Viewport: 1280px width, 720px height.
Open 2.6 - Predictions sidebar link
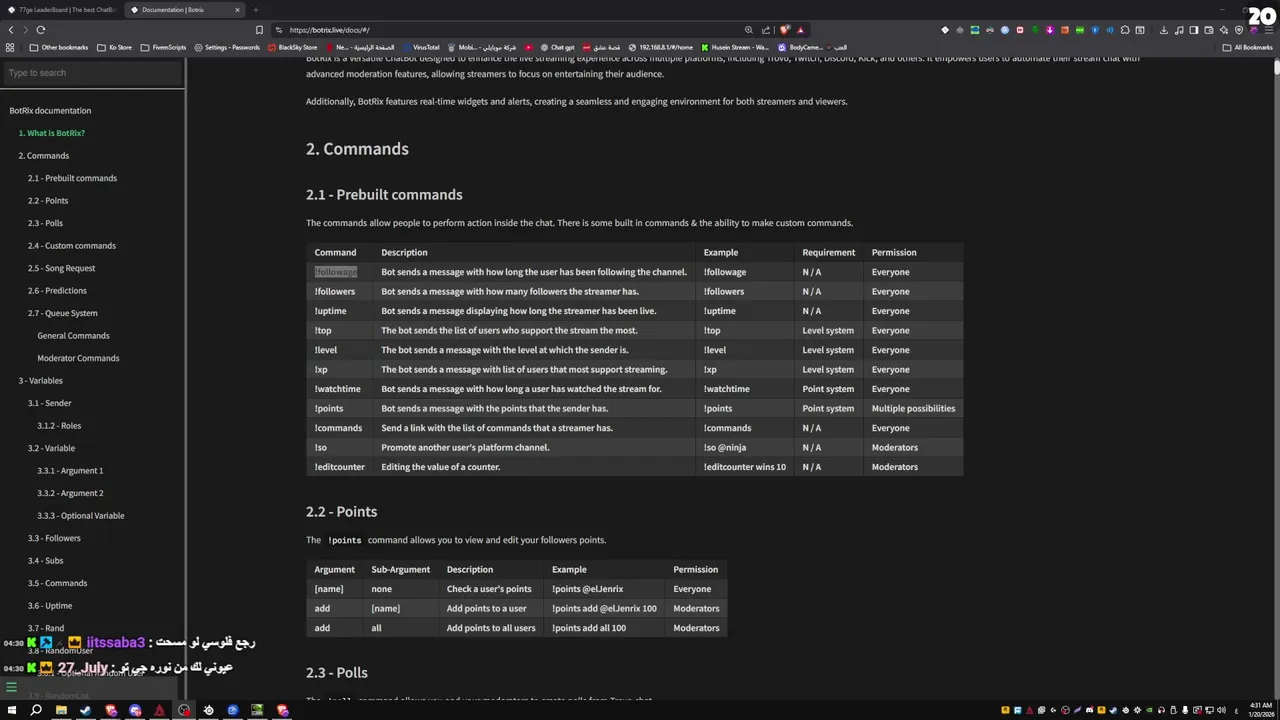tap(57, 291)
